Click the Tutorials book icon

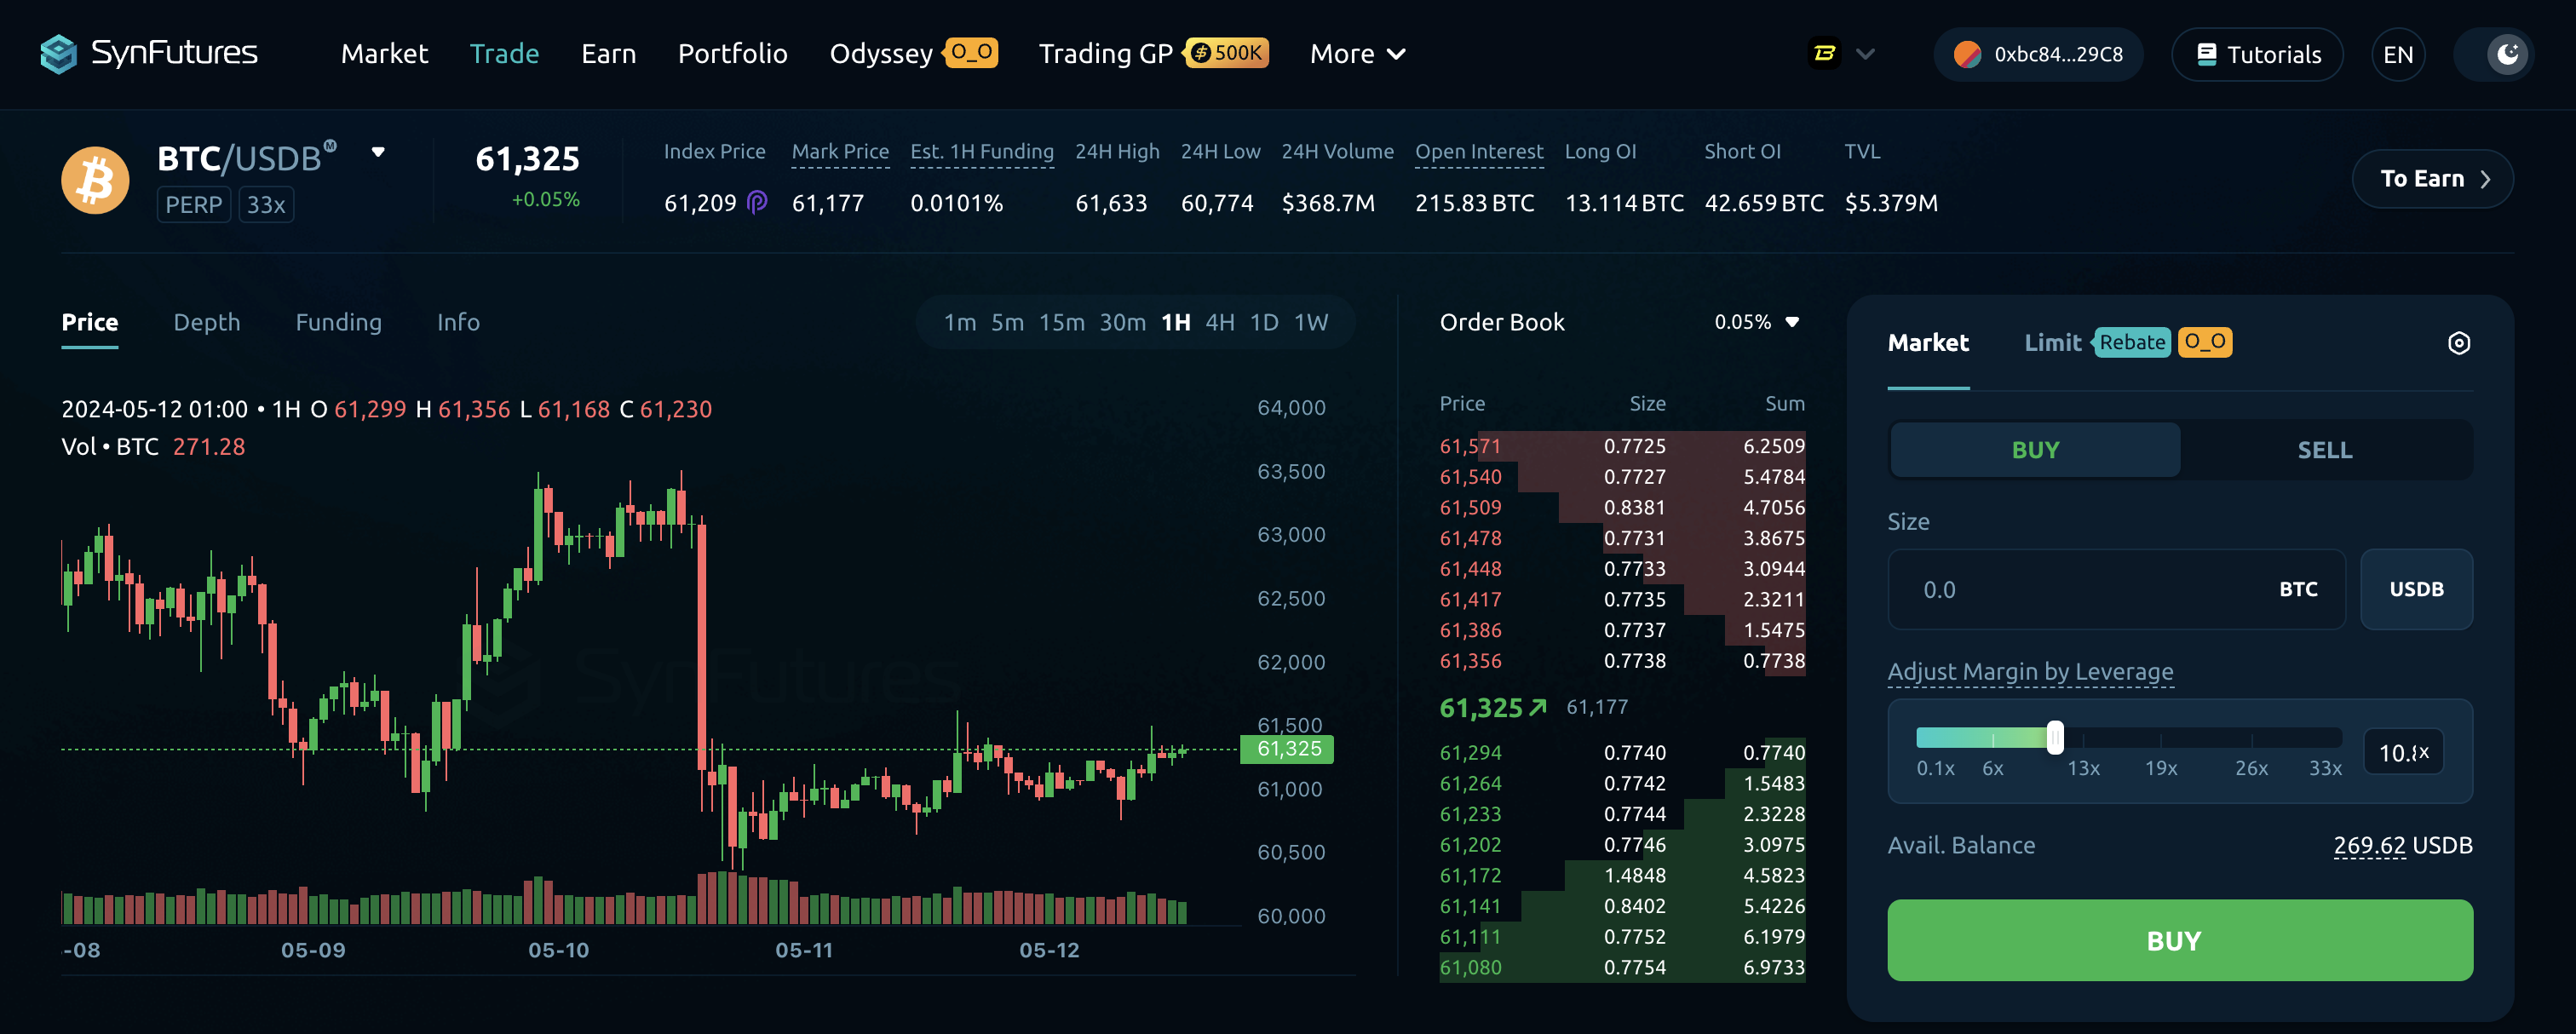tap(2206, 55)
